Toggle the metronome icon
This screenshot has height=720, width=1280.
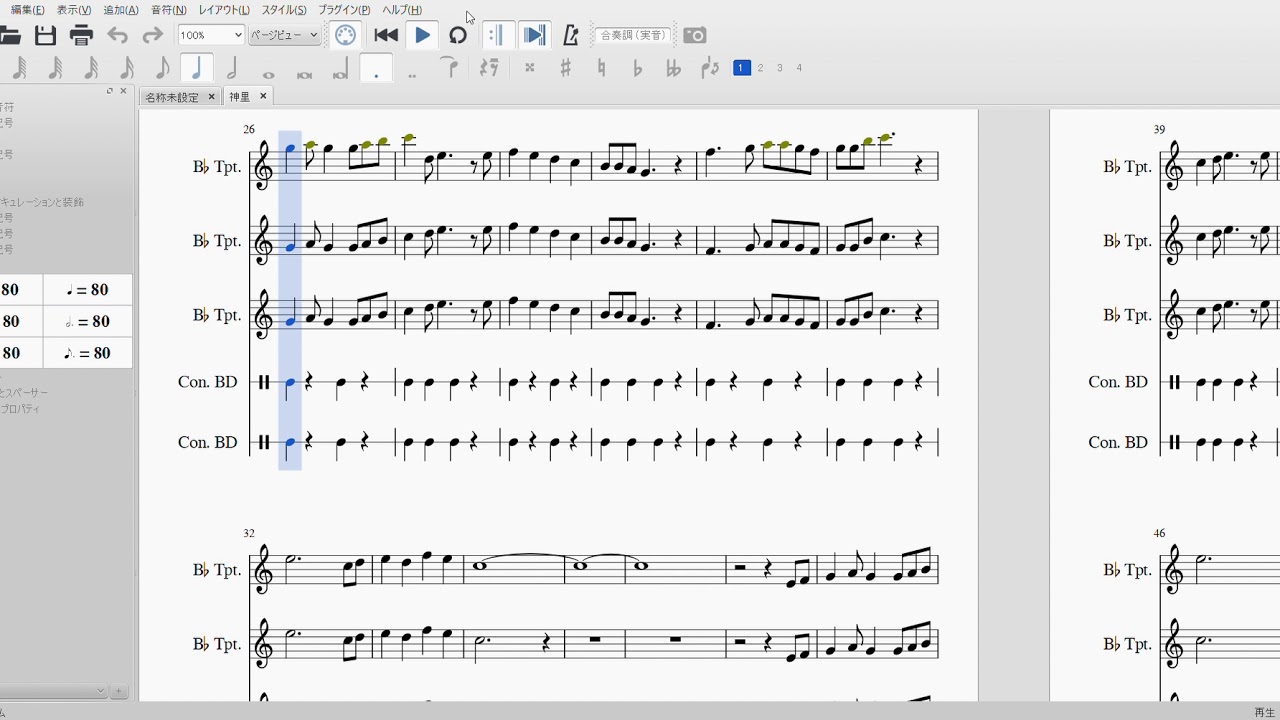click(571, 35)
